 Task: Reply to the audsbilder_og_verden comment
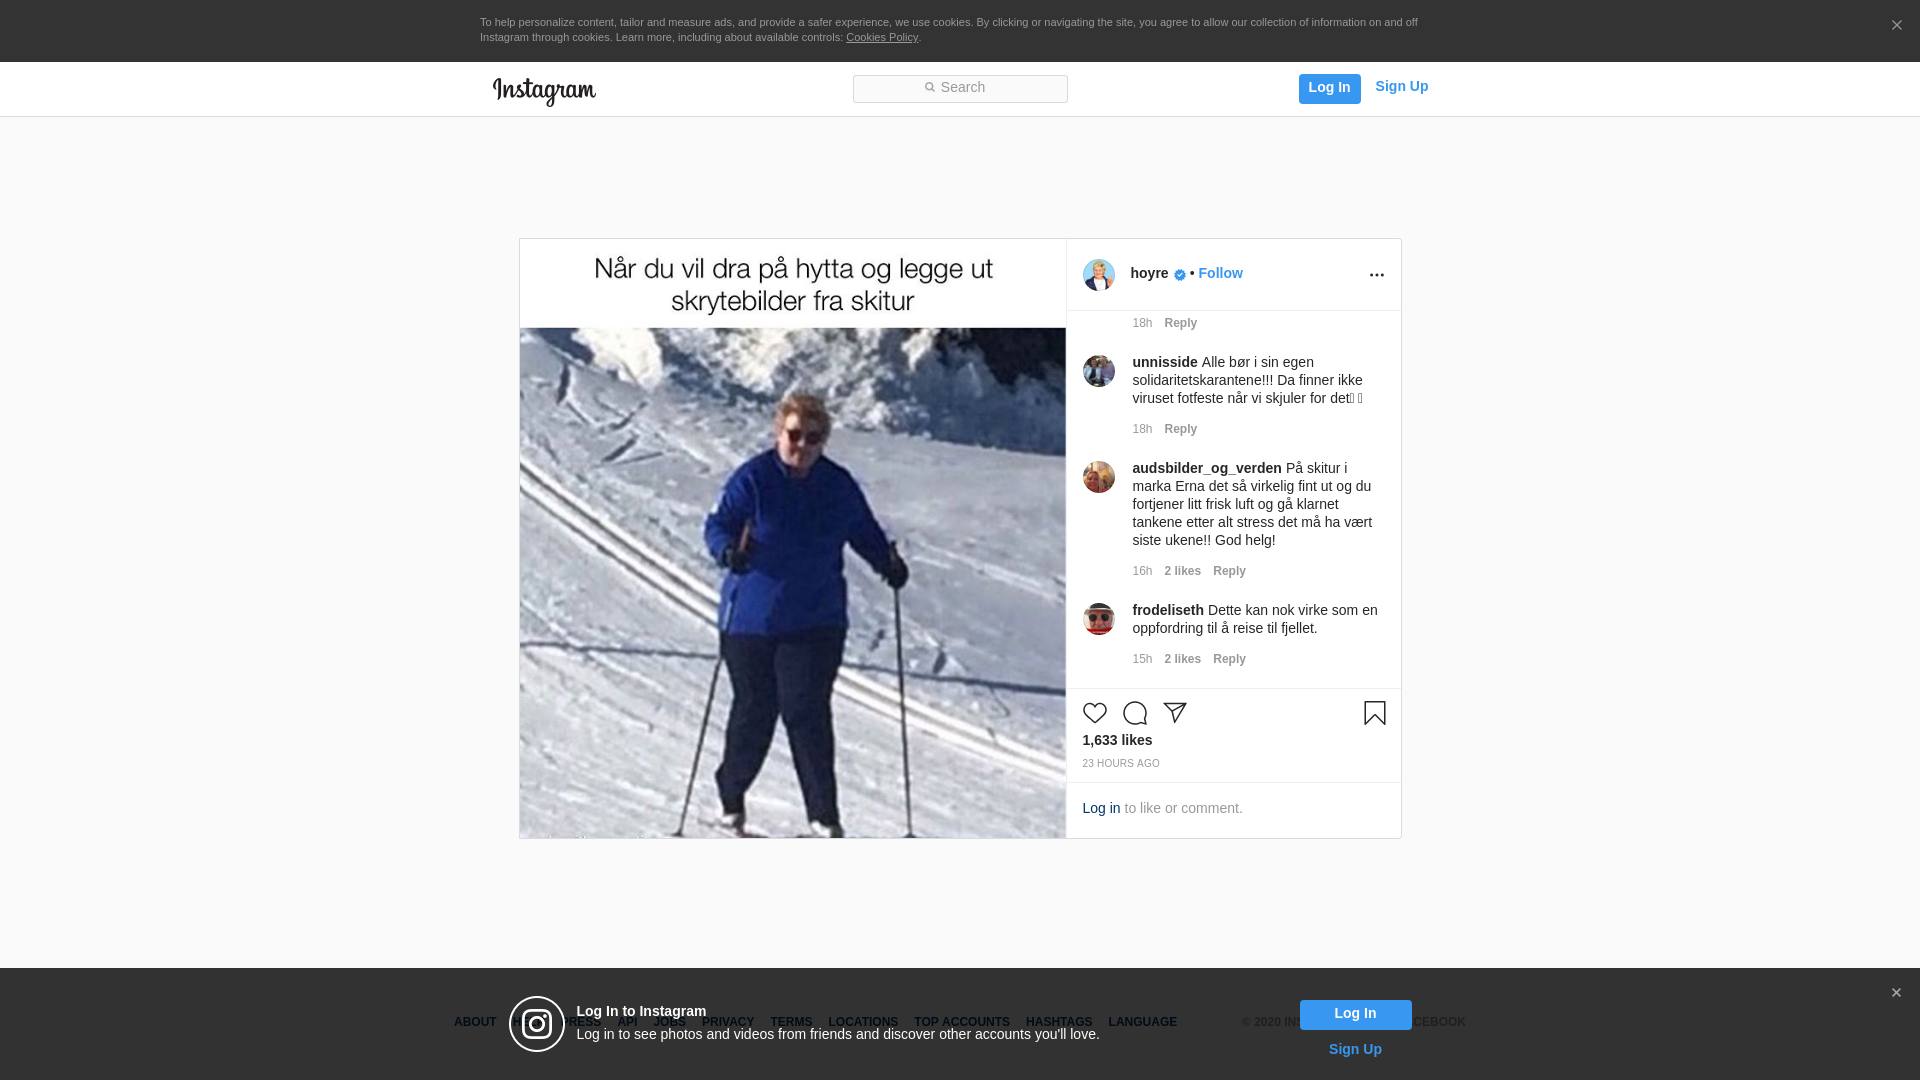coord(1229,572)
